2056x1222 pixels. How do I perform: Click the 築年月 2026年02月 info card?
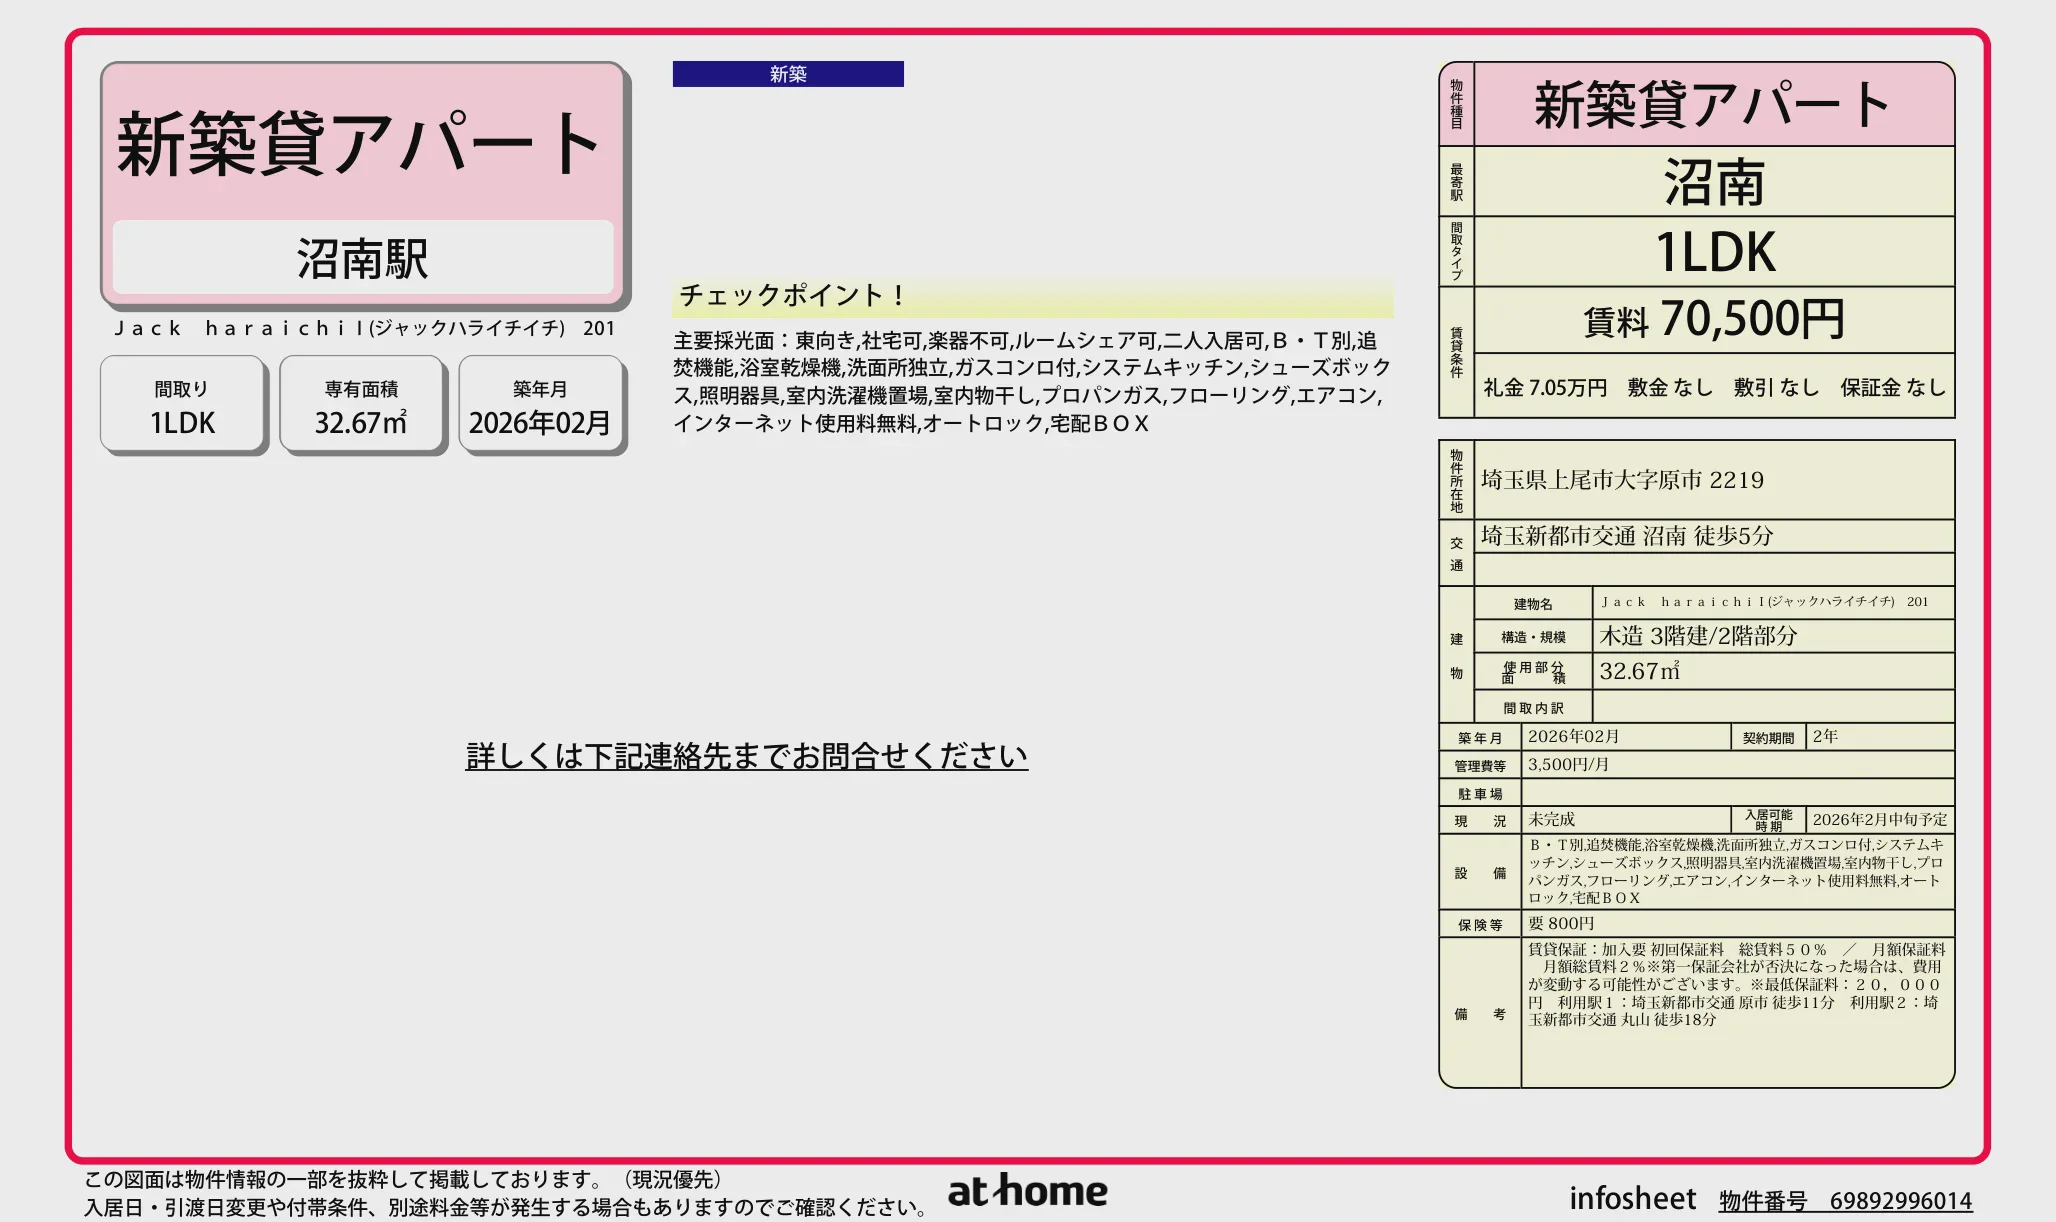(541, 404)
